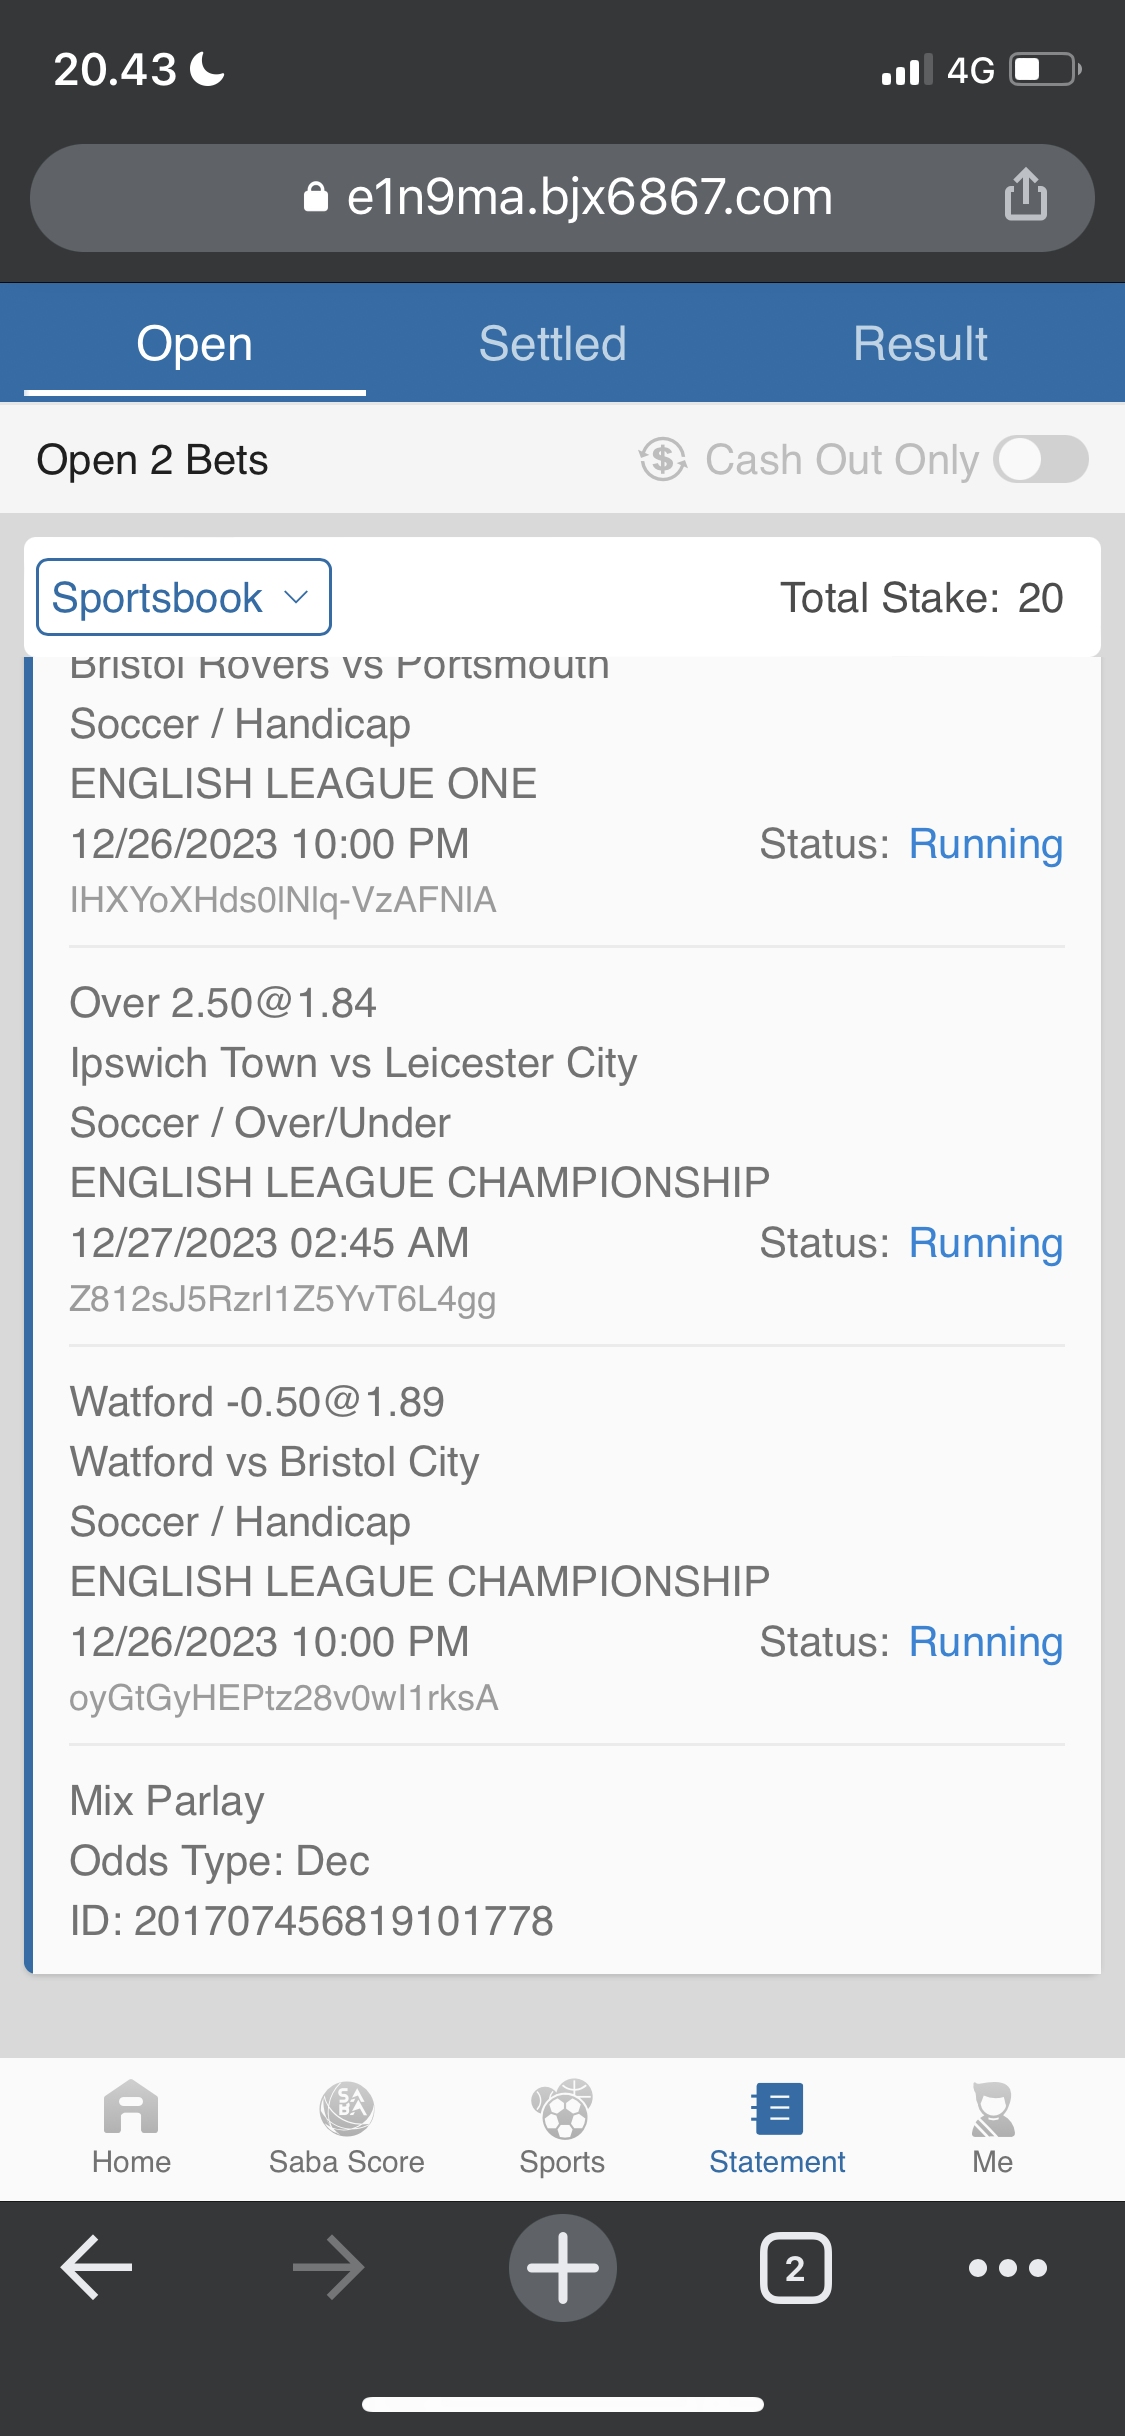The image size is (1125, 2436).
Task: Switch to the Result tab
Action: pos(920,344)
